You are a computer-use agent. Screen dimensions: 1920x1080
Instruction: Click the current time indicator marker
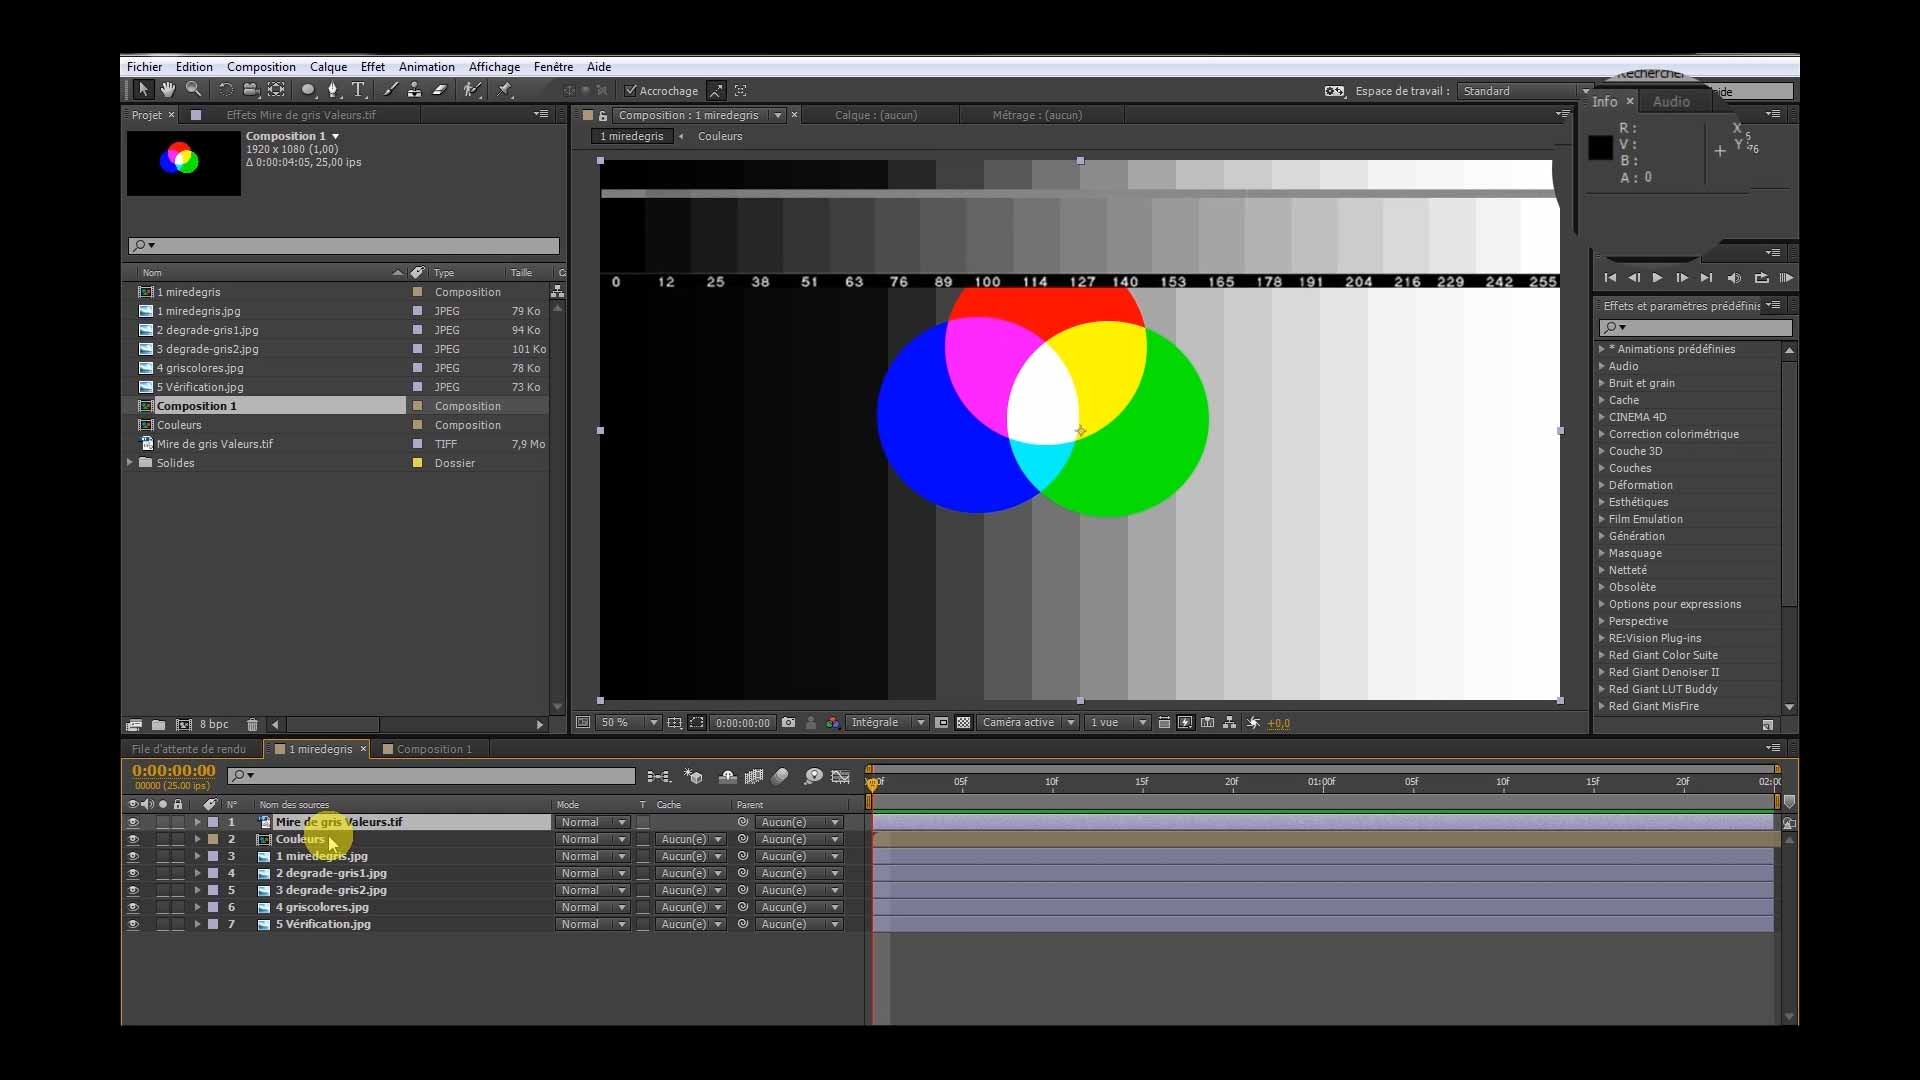[872, 784]
